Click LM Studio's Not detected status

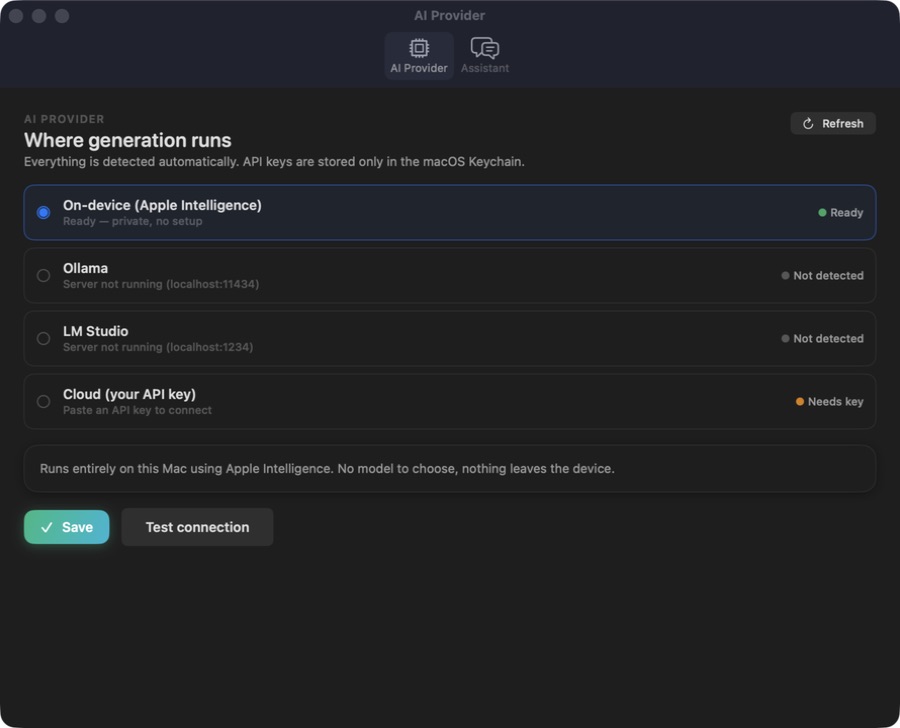tap(822, 339)
